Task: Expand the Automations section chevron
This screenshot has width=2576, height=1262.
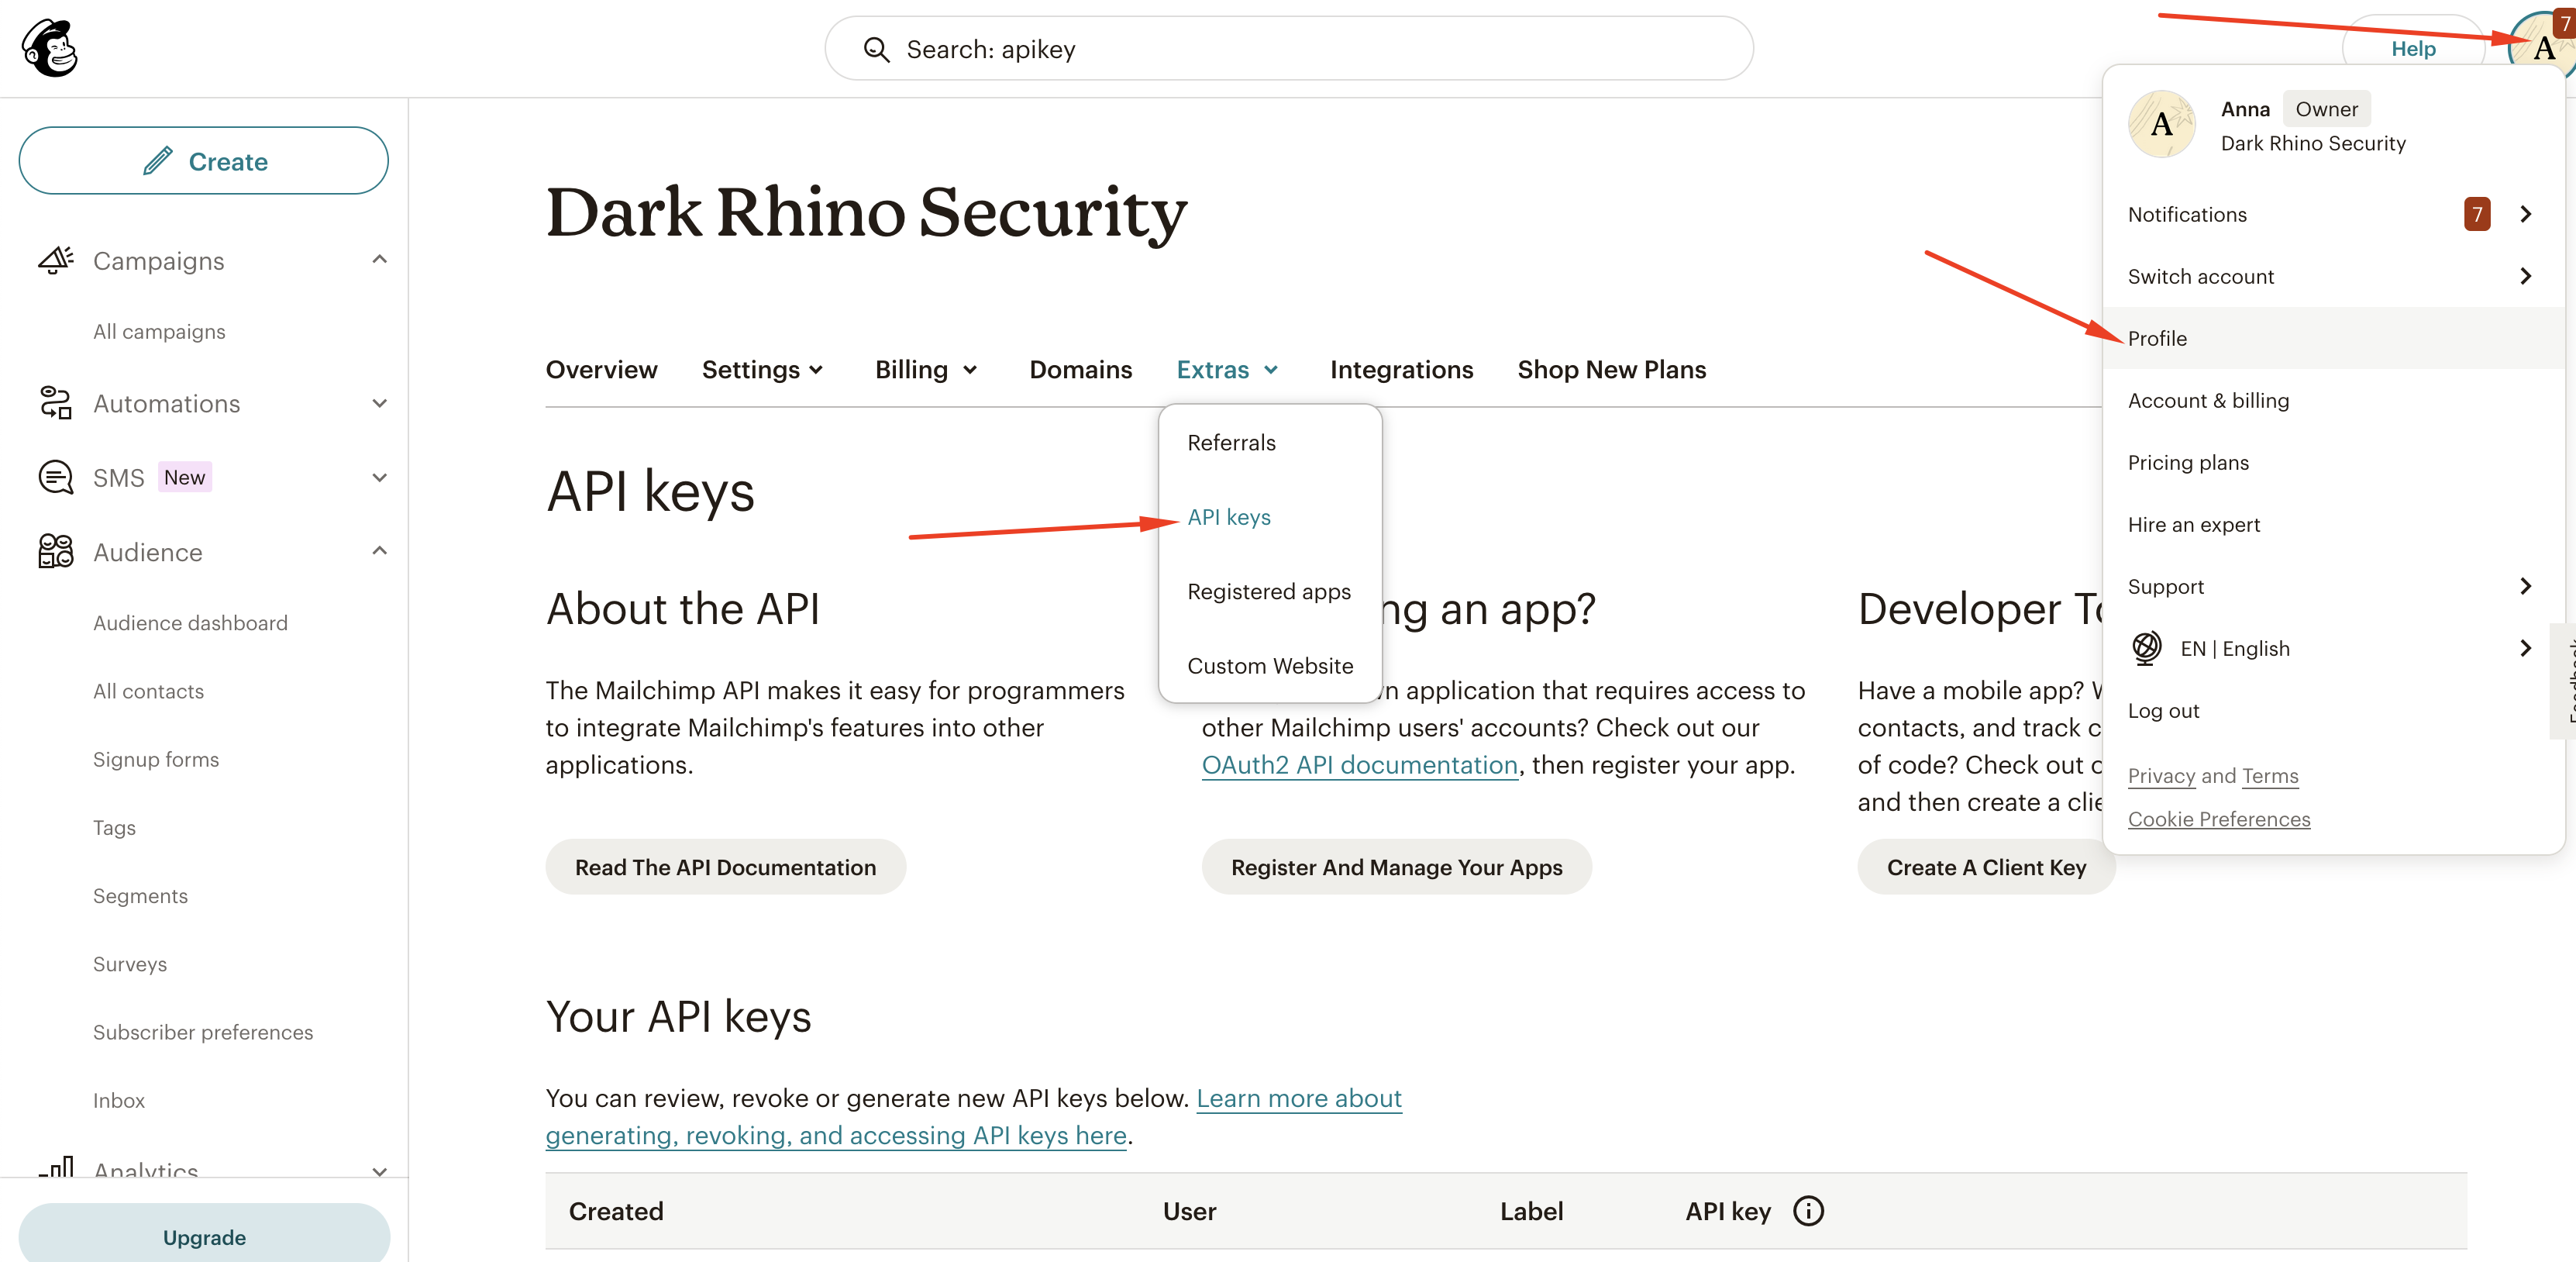Action: click(379, 403)
